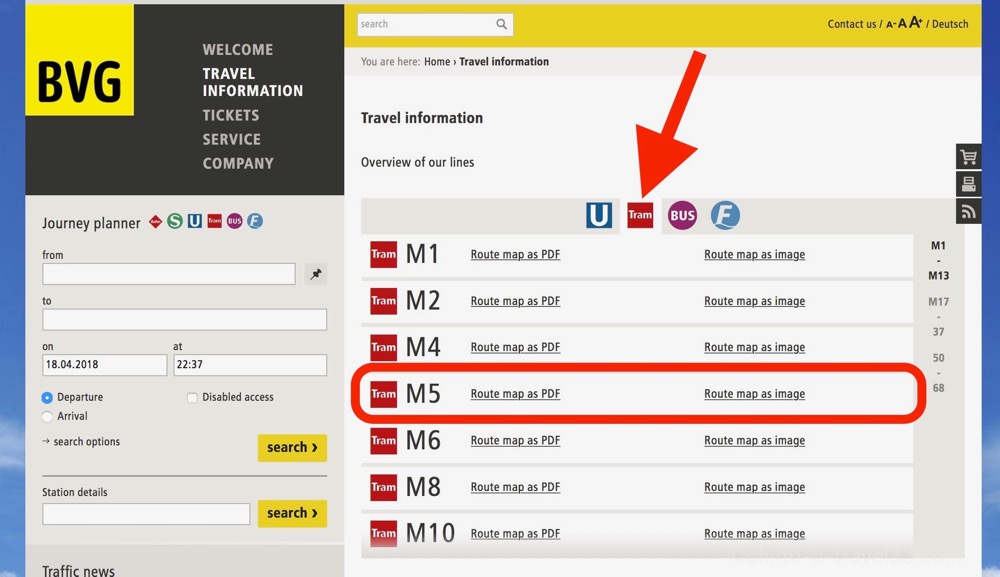The width and height of the screenshot is (1000, 577).
Task: Click the Home breadcrumb link
Action: [437, 62]
